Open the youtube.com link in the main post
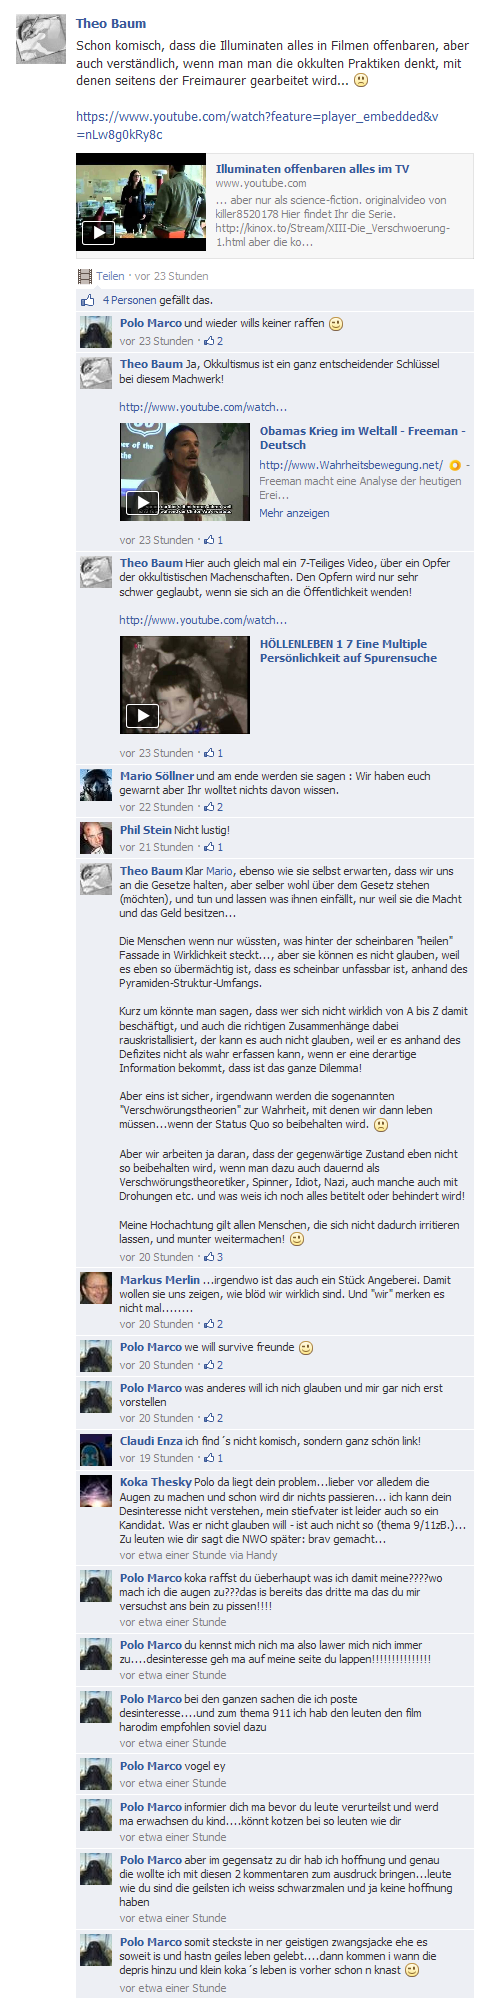Viewport: 494px width, 2005px height. (257, 126)
